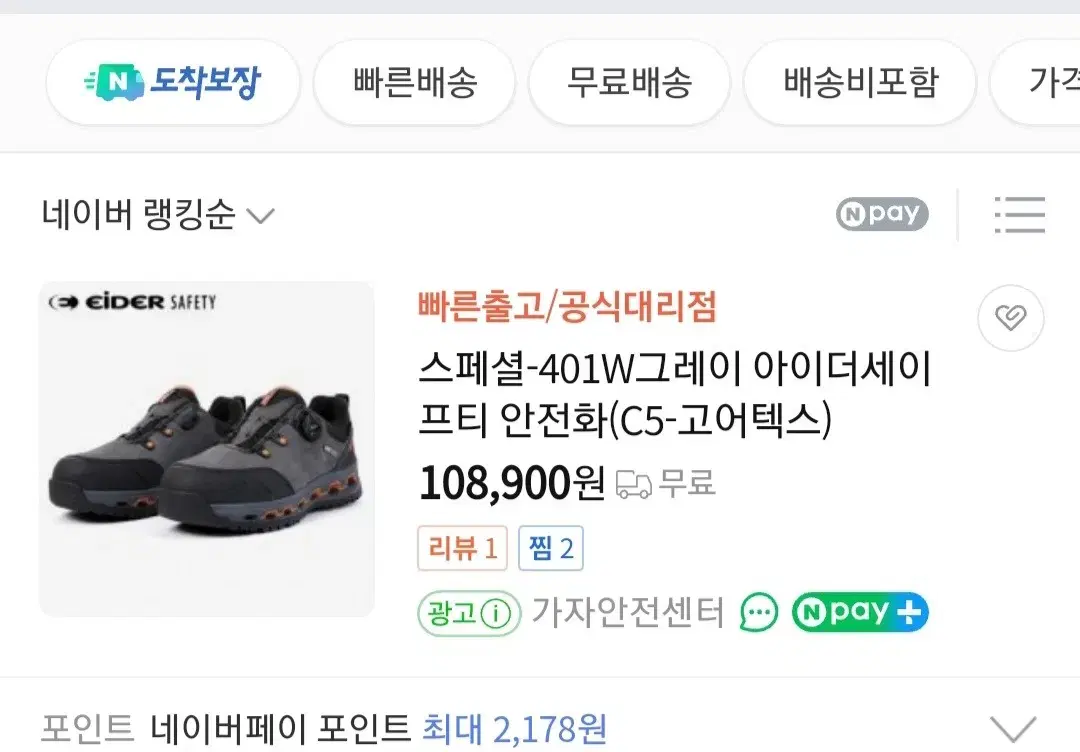Enable the 빠른배송 filter chip
1080x752 pixels.
click(415, 83)
